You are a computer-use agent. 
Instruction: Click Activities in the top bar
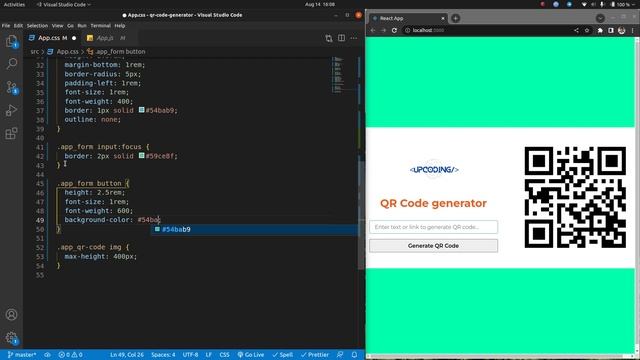(14, 4)
